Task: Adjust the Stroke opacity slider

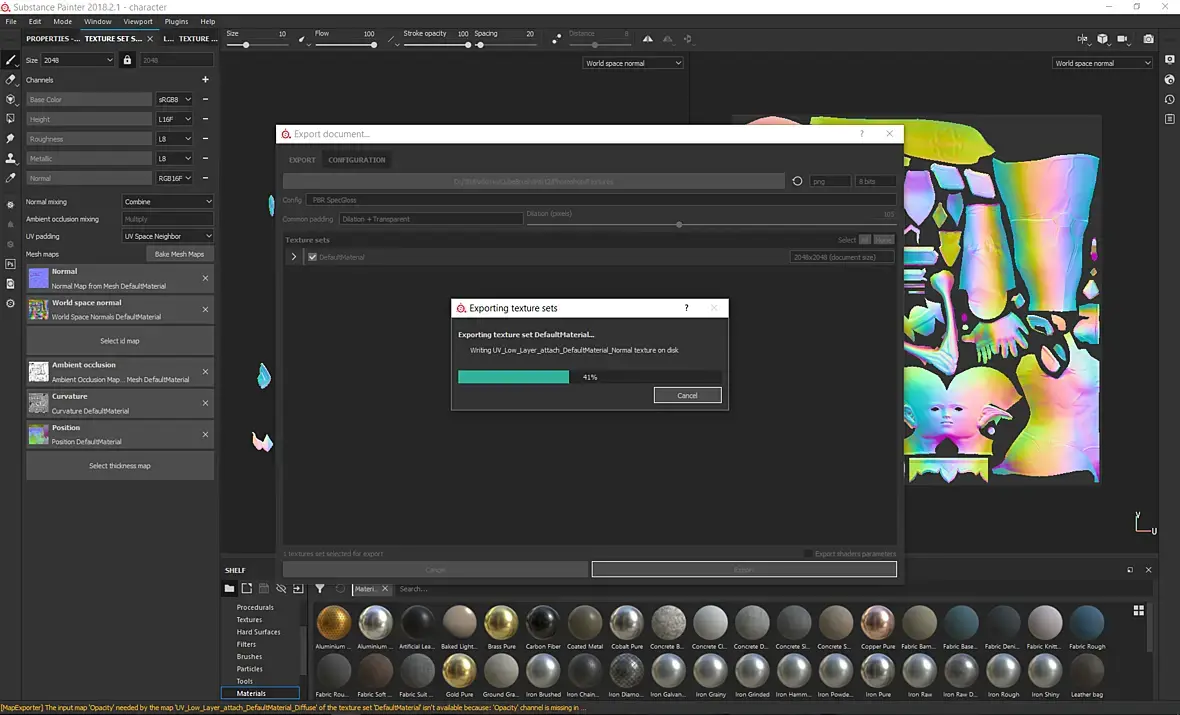Action: coord(436,45)
